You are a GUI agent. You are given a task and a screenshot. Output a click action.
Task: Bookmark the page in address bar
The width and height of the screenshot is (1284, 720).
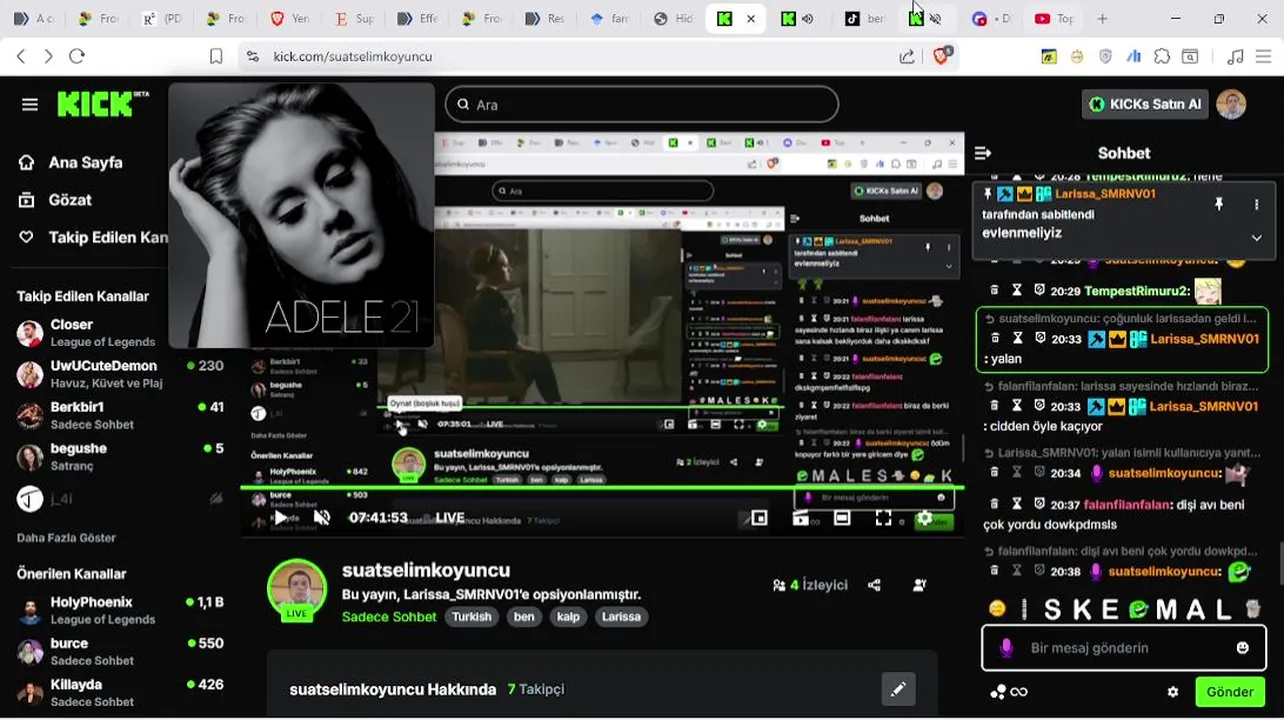pyautogui.click(x=216, y=57)
